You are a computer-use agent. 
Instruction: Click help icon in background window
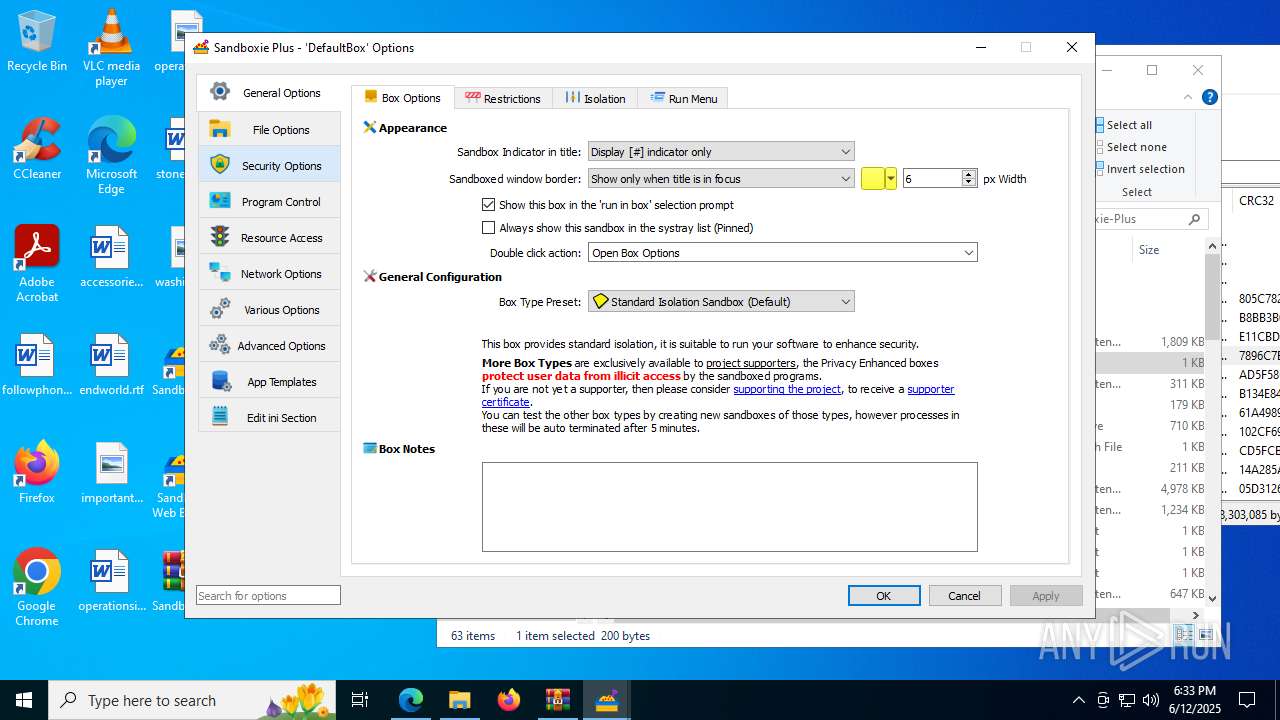point(1209,97)
